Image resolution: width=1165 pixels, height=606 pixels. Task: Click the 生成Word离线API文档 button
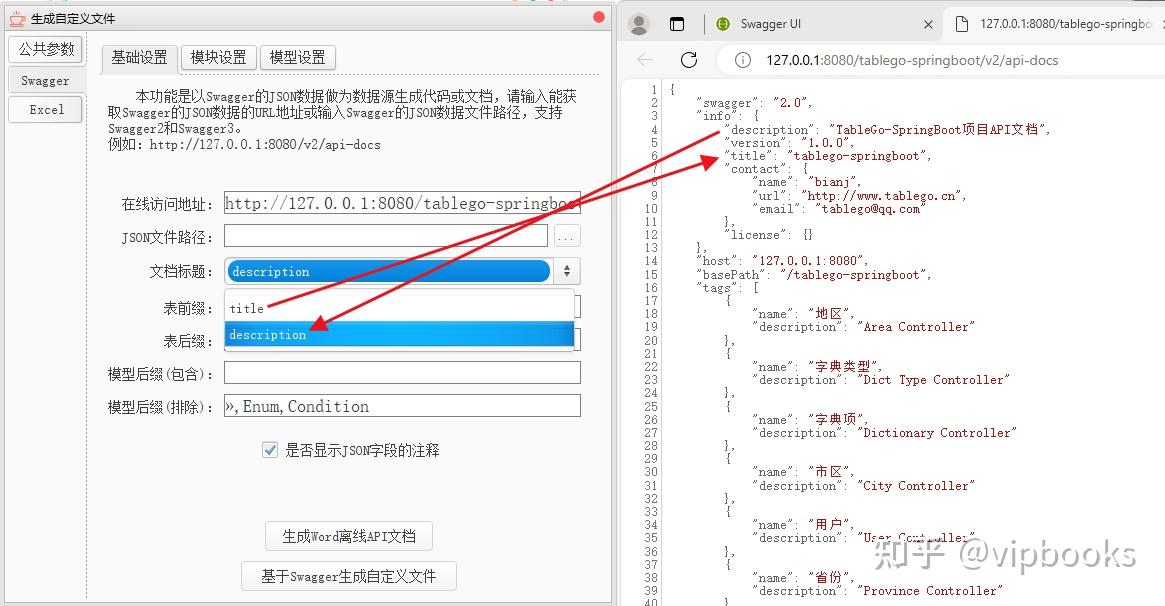348,536
